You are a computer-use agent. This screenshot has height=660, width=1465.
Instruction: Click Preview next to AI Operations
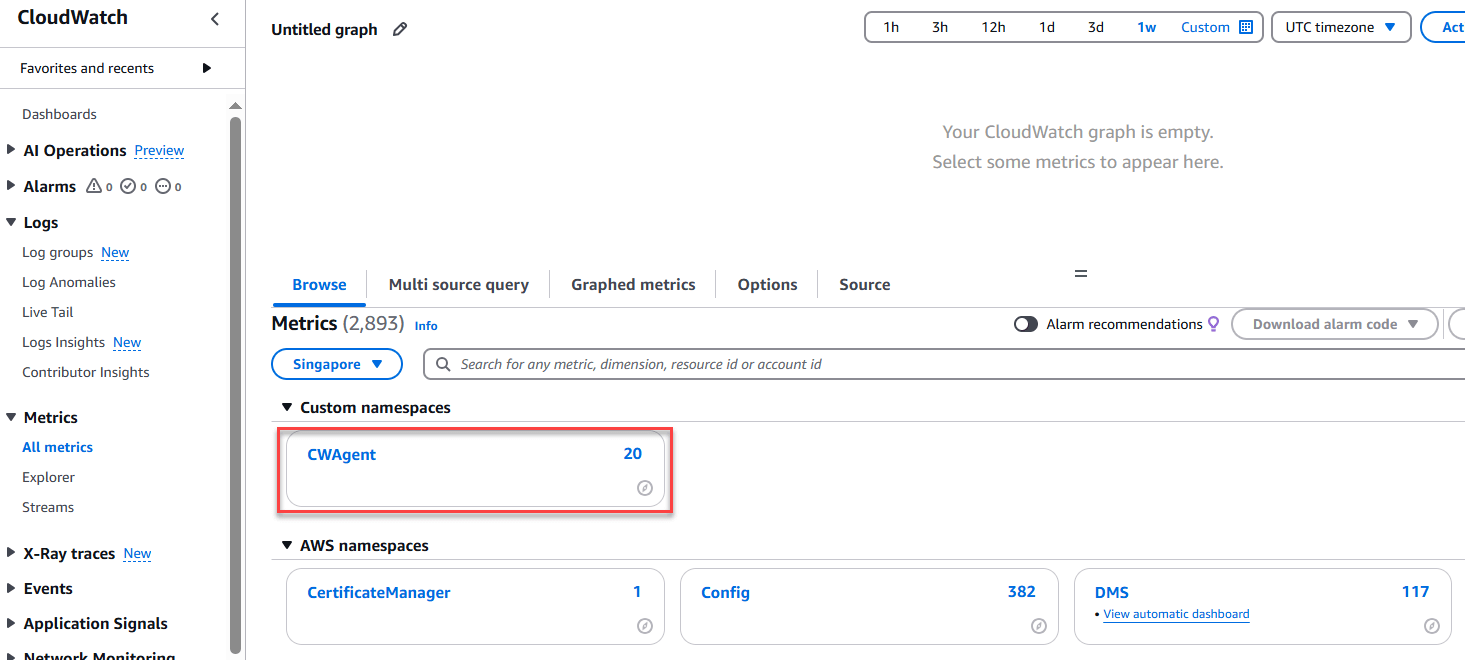click(x=158, y=150)
